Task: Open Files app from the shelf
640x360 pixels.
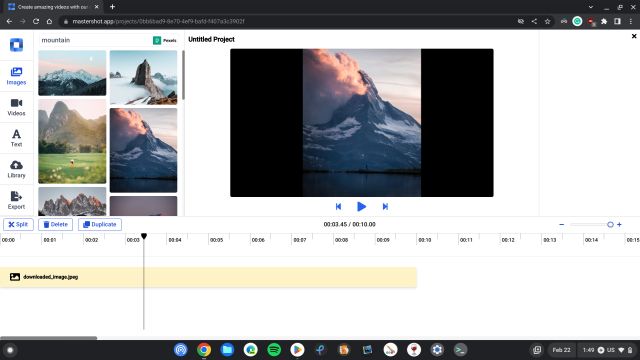Action: [227, 350]
